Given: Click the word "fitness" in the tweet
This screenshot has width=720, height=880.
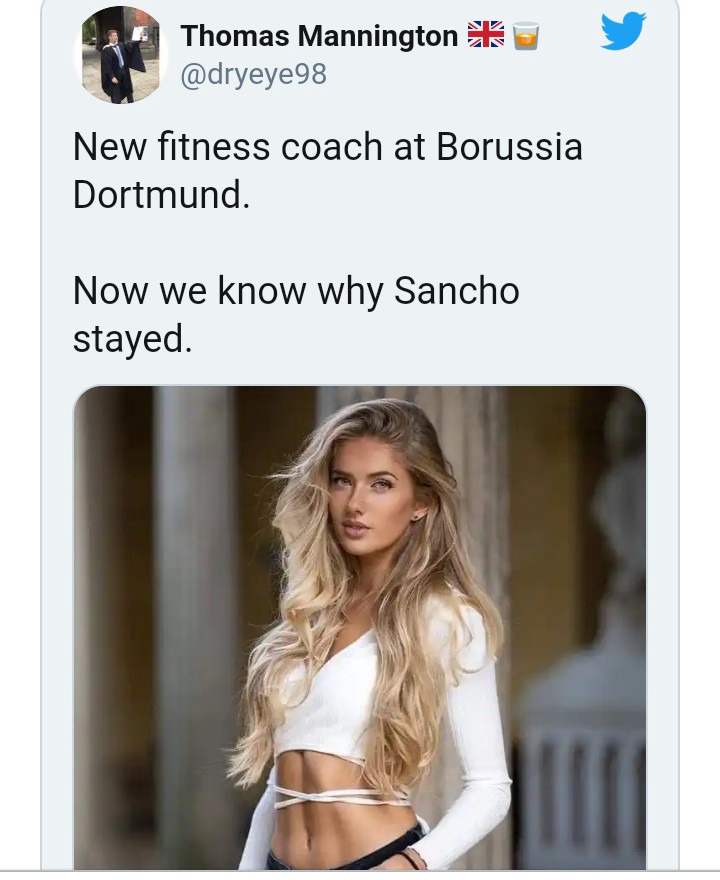Looking at the screenshot, I should (213, 148).
